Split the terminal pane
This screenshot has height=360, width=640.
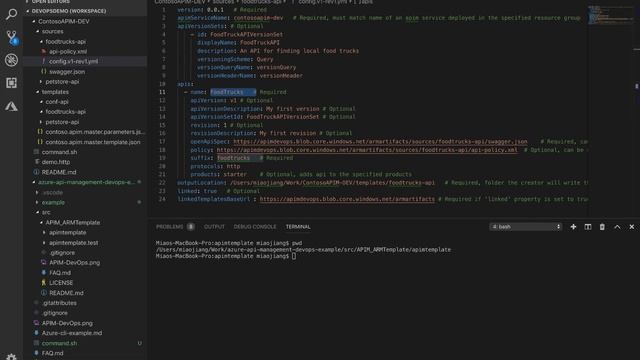(x=588, y=227)
